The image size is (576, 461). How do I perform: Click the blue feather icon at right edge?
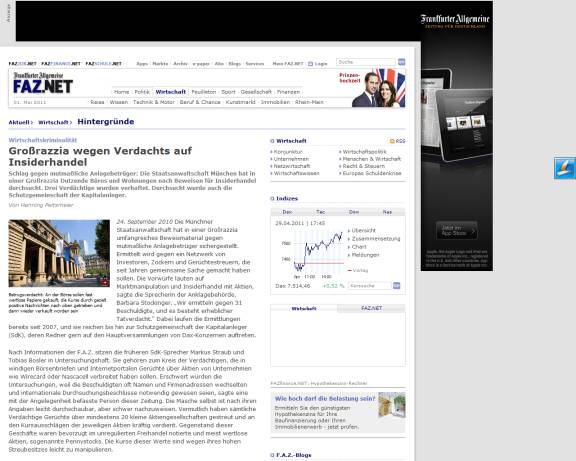pyautogui.click(x=564, y=168)
